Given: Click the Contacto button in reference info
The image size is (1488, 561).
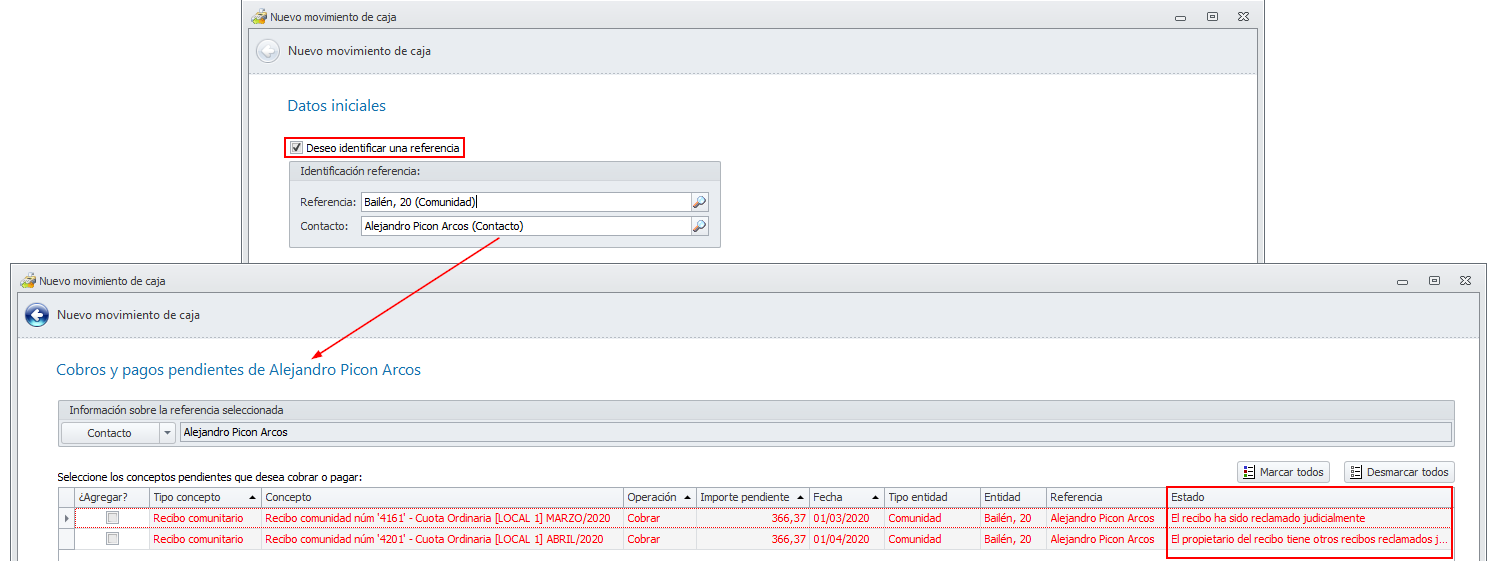Looking at the screenshot, I should (x=110, y=433).
